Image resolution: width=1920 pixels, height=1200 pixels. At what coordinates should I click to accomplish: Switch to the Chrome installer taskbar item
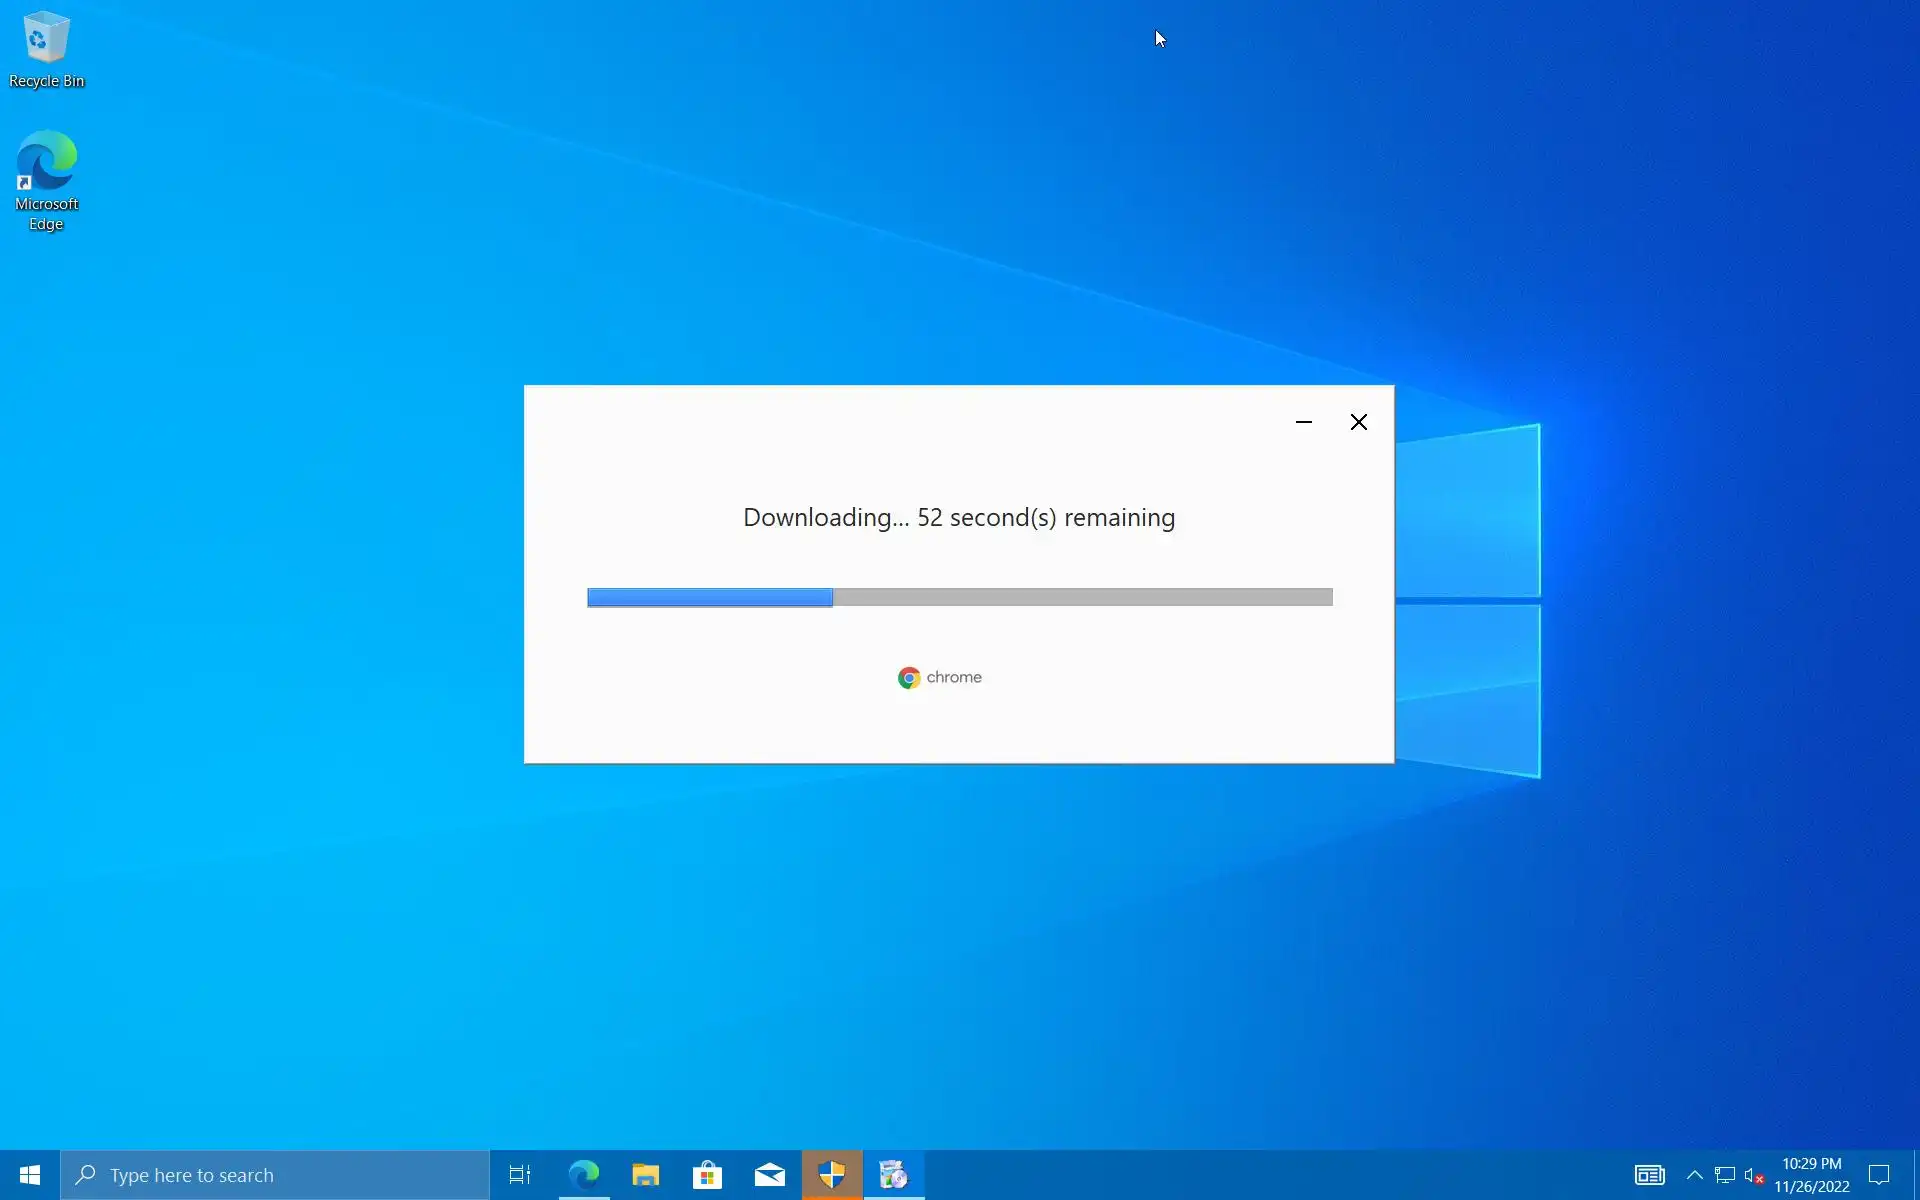point(894,1175)
